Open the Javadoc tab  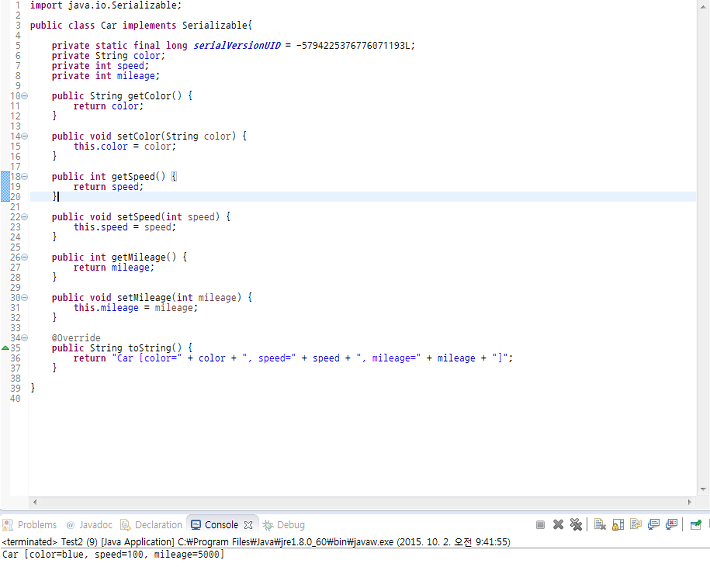click(x=89, y=524)
